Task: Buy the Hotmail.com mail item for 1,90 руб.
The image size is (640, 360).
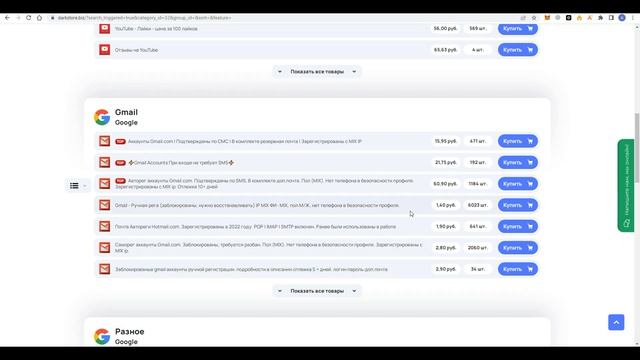Action: coord(518,227)
